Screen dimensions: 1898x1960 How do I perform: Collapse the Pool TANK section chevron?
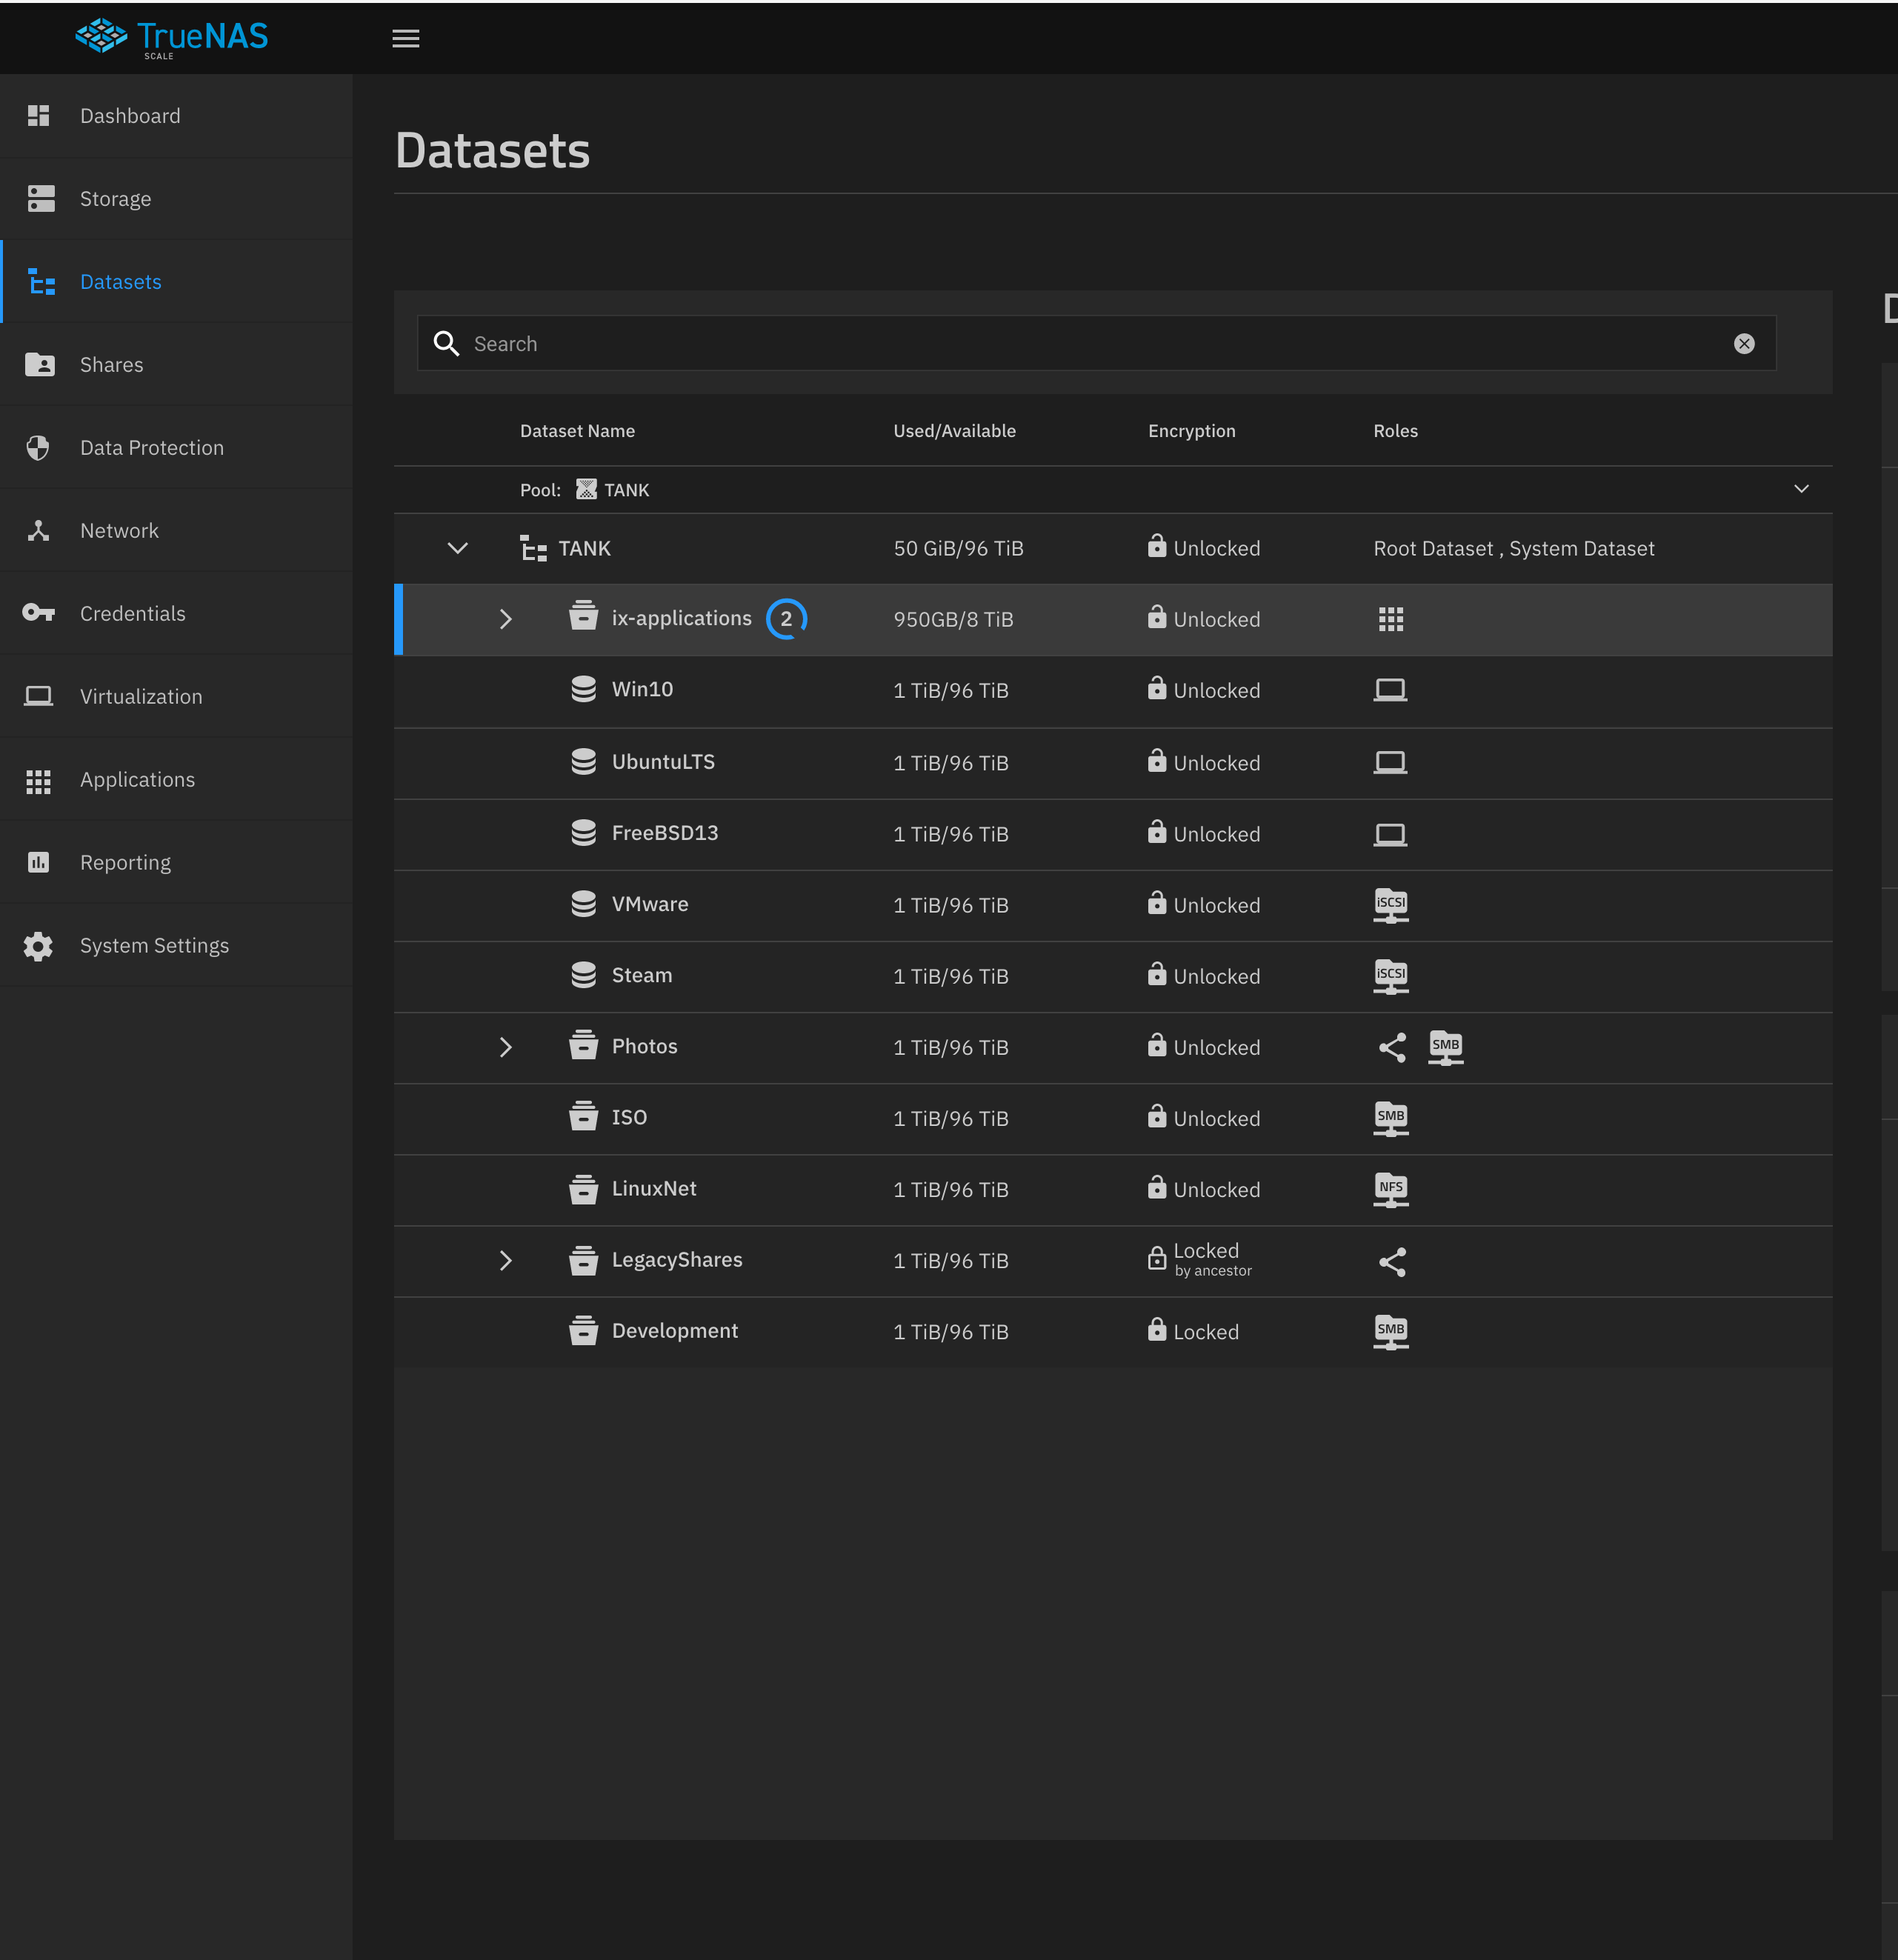click(x=1801, y=489)
